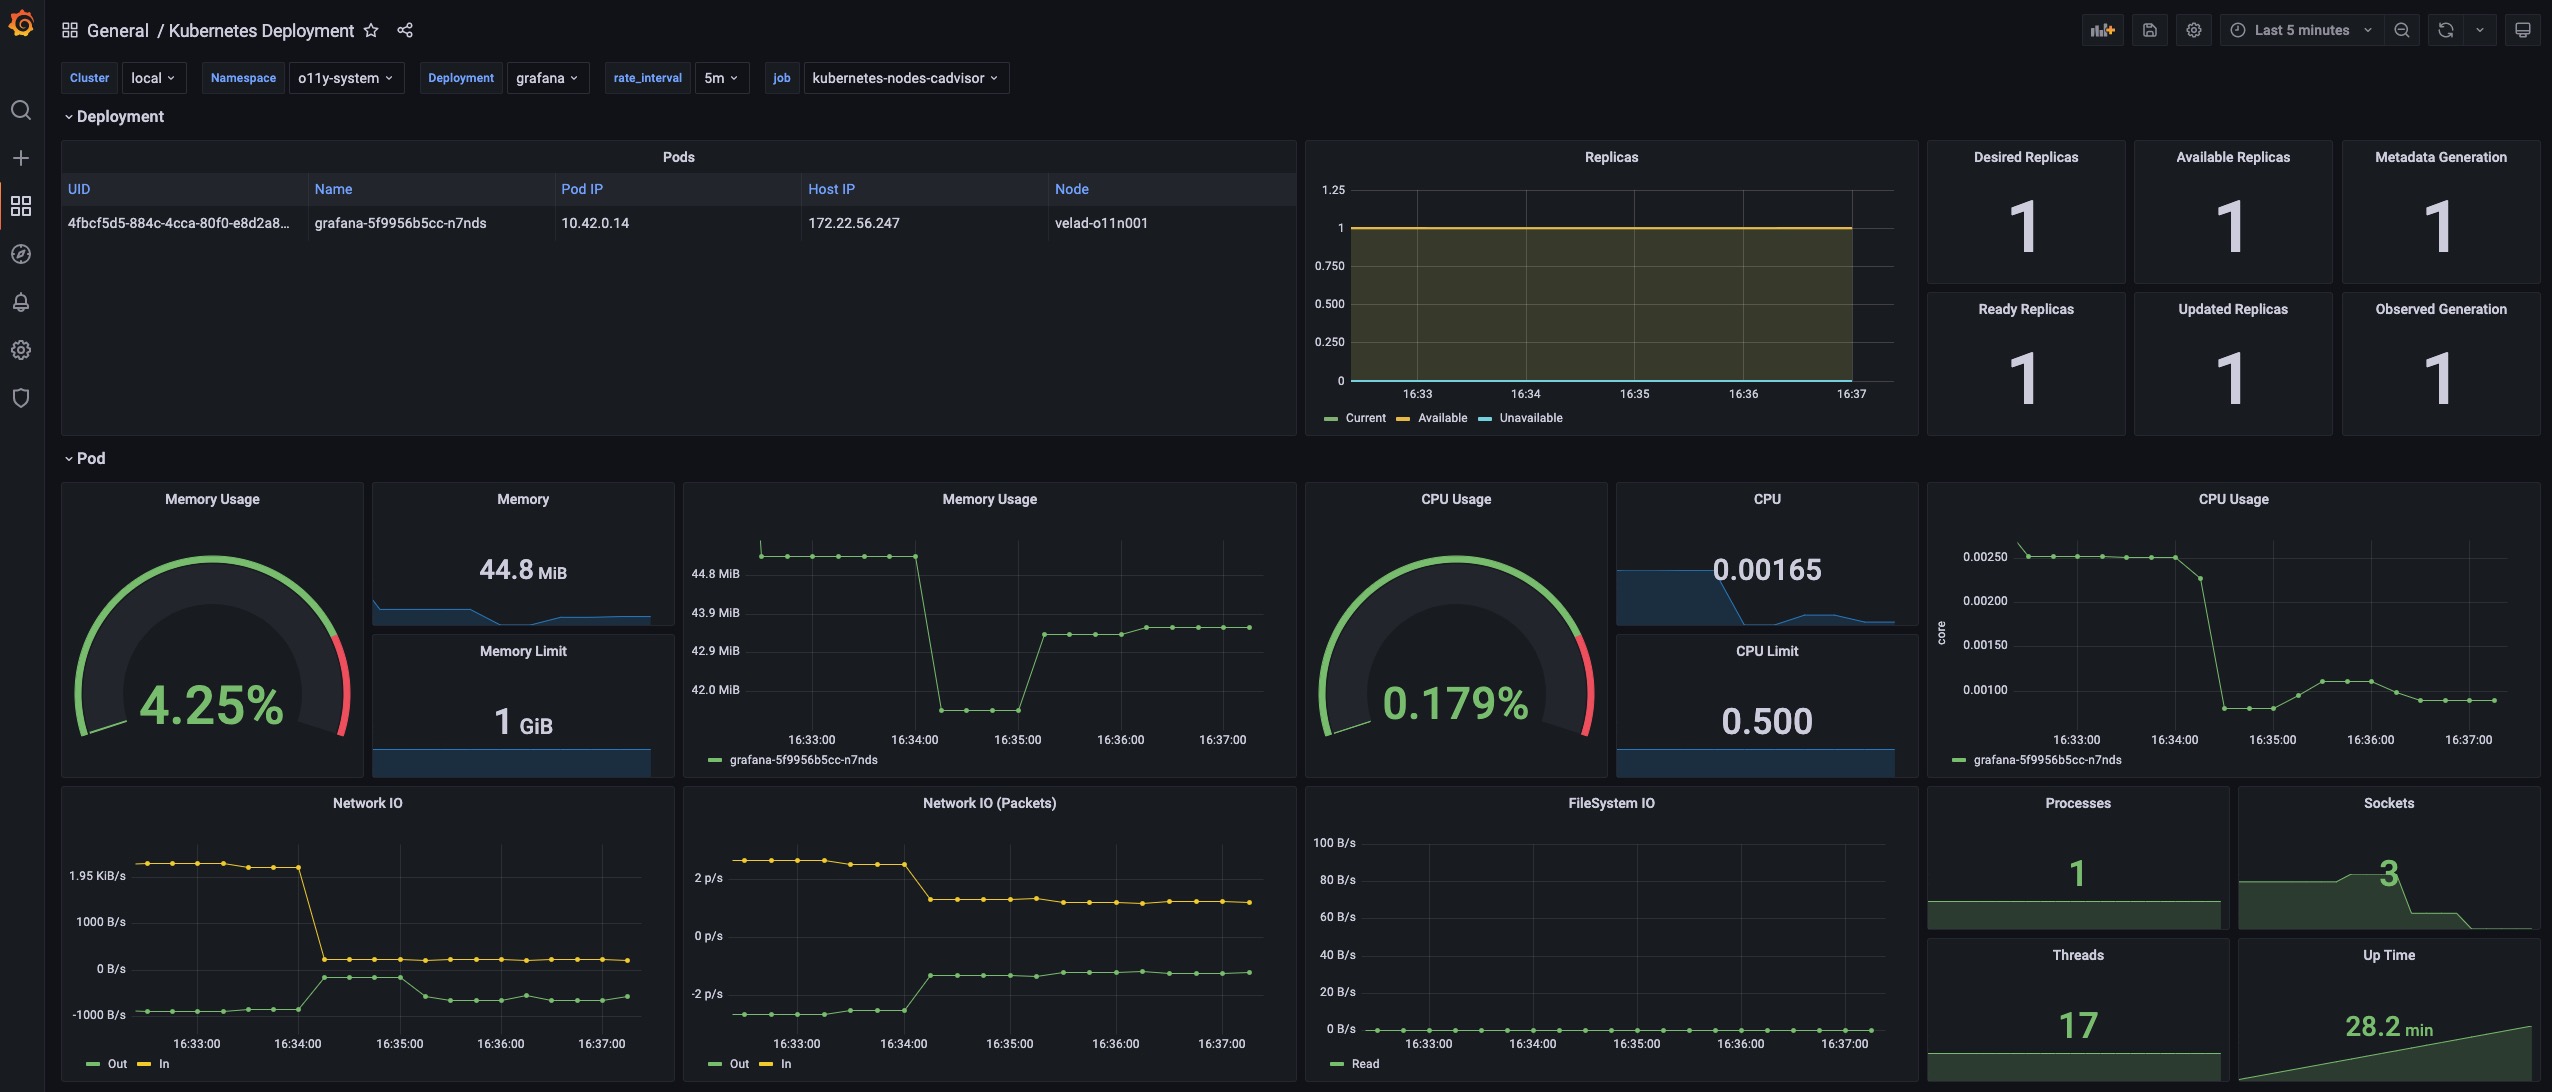Image resolution: width=2552 pixels, height=1092 pixels.
Task: Zoom out the time range
Action: [x=2402, y=30]
